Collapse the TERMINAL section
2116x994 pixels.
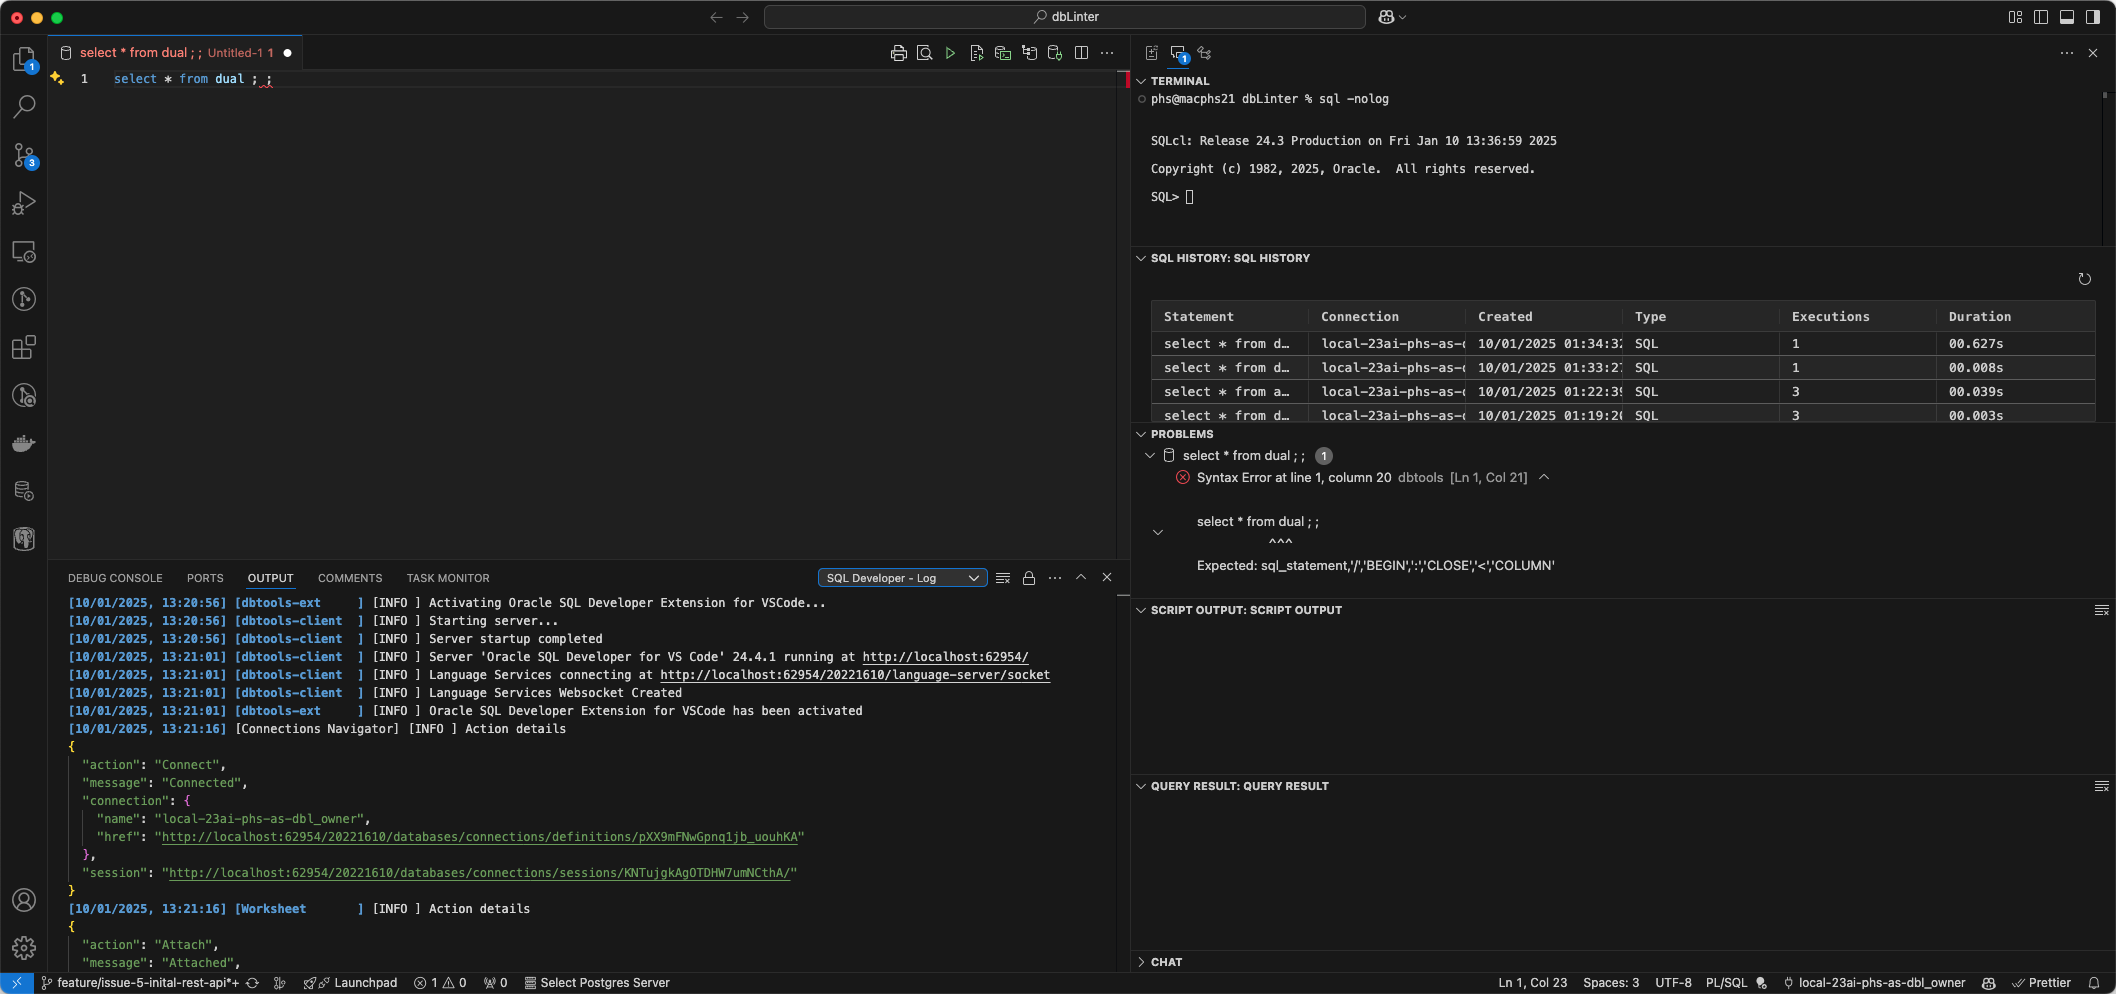[x=1141, y=81]
